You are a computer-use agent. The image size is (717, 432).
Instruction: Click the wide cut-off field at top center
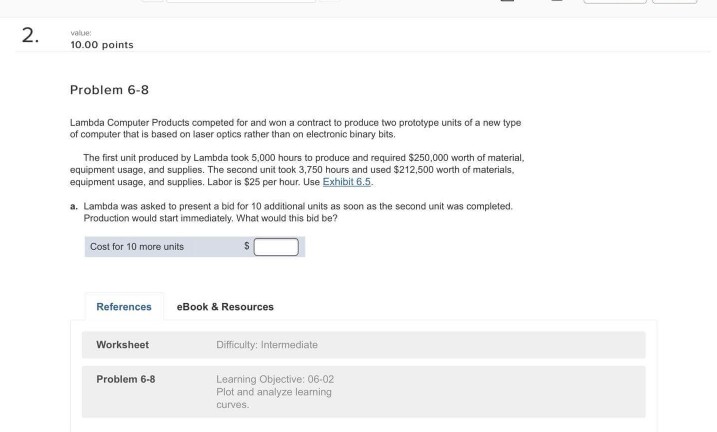tap(240, 1)
